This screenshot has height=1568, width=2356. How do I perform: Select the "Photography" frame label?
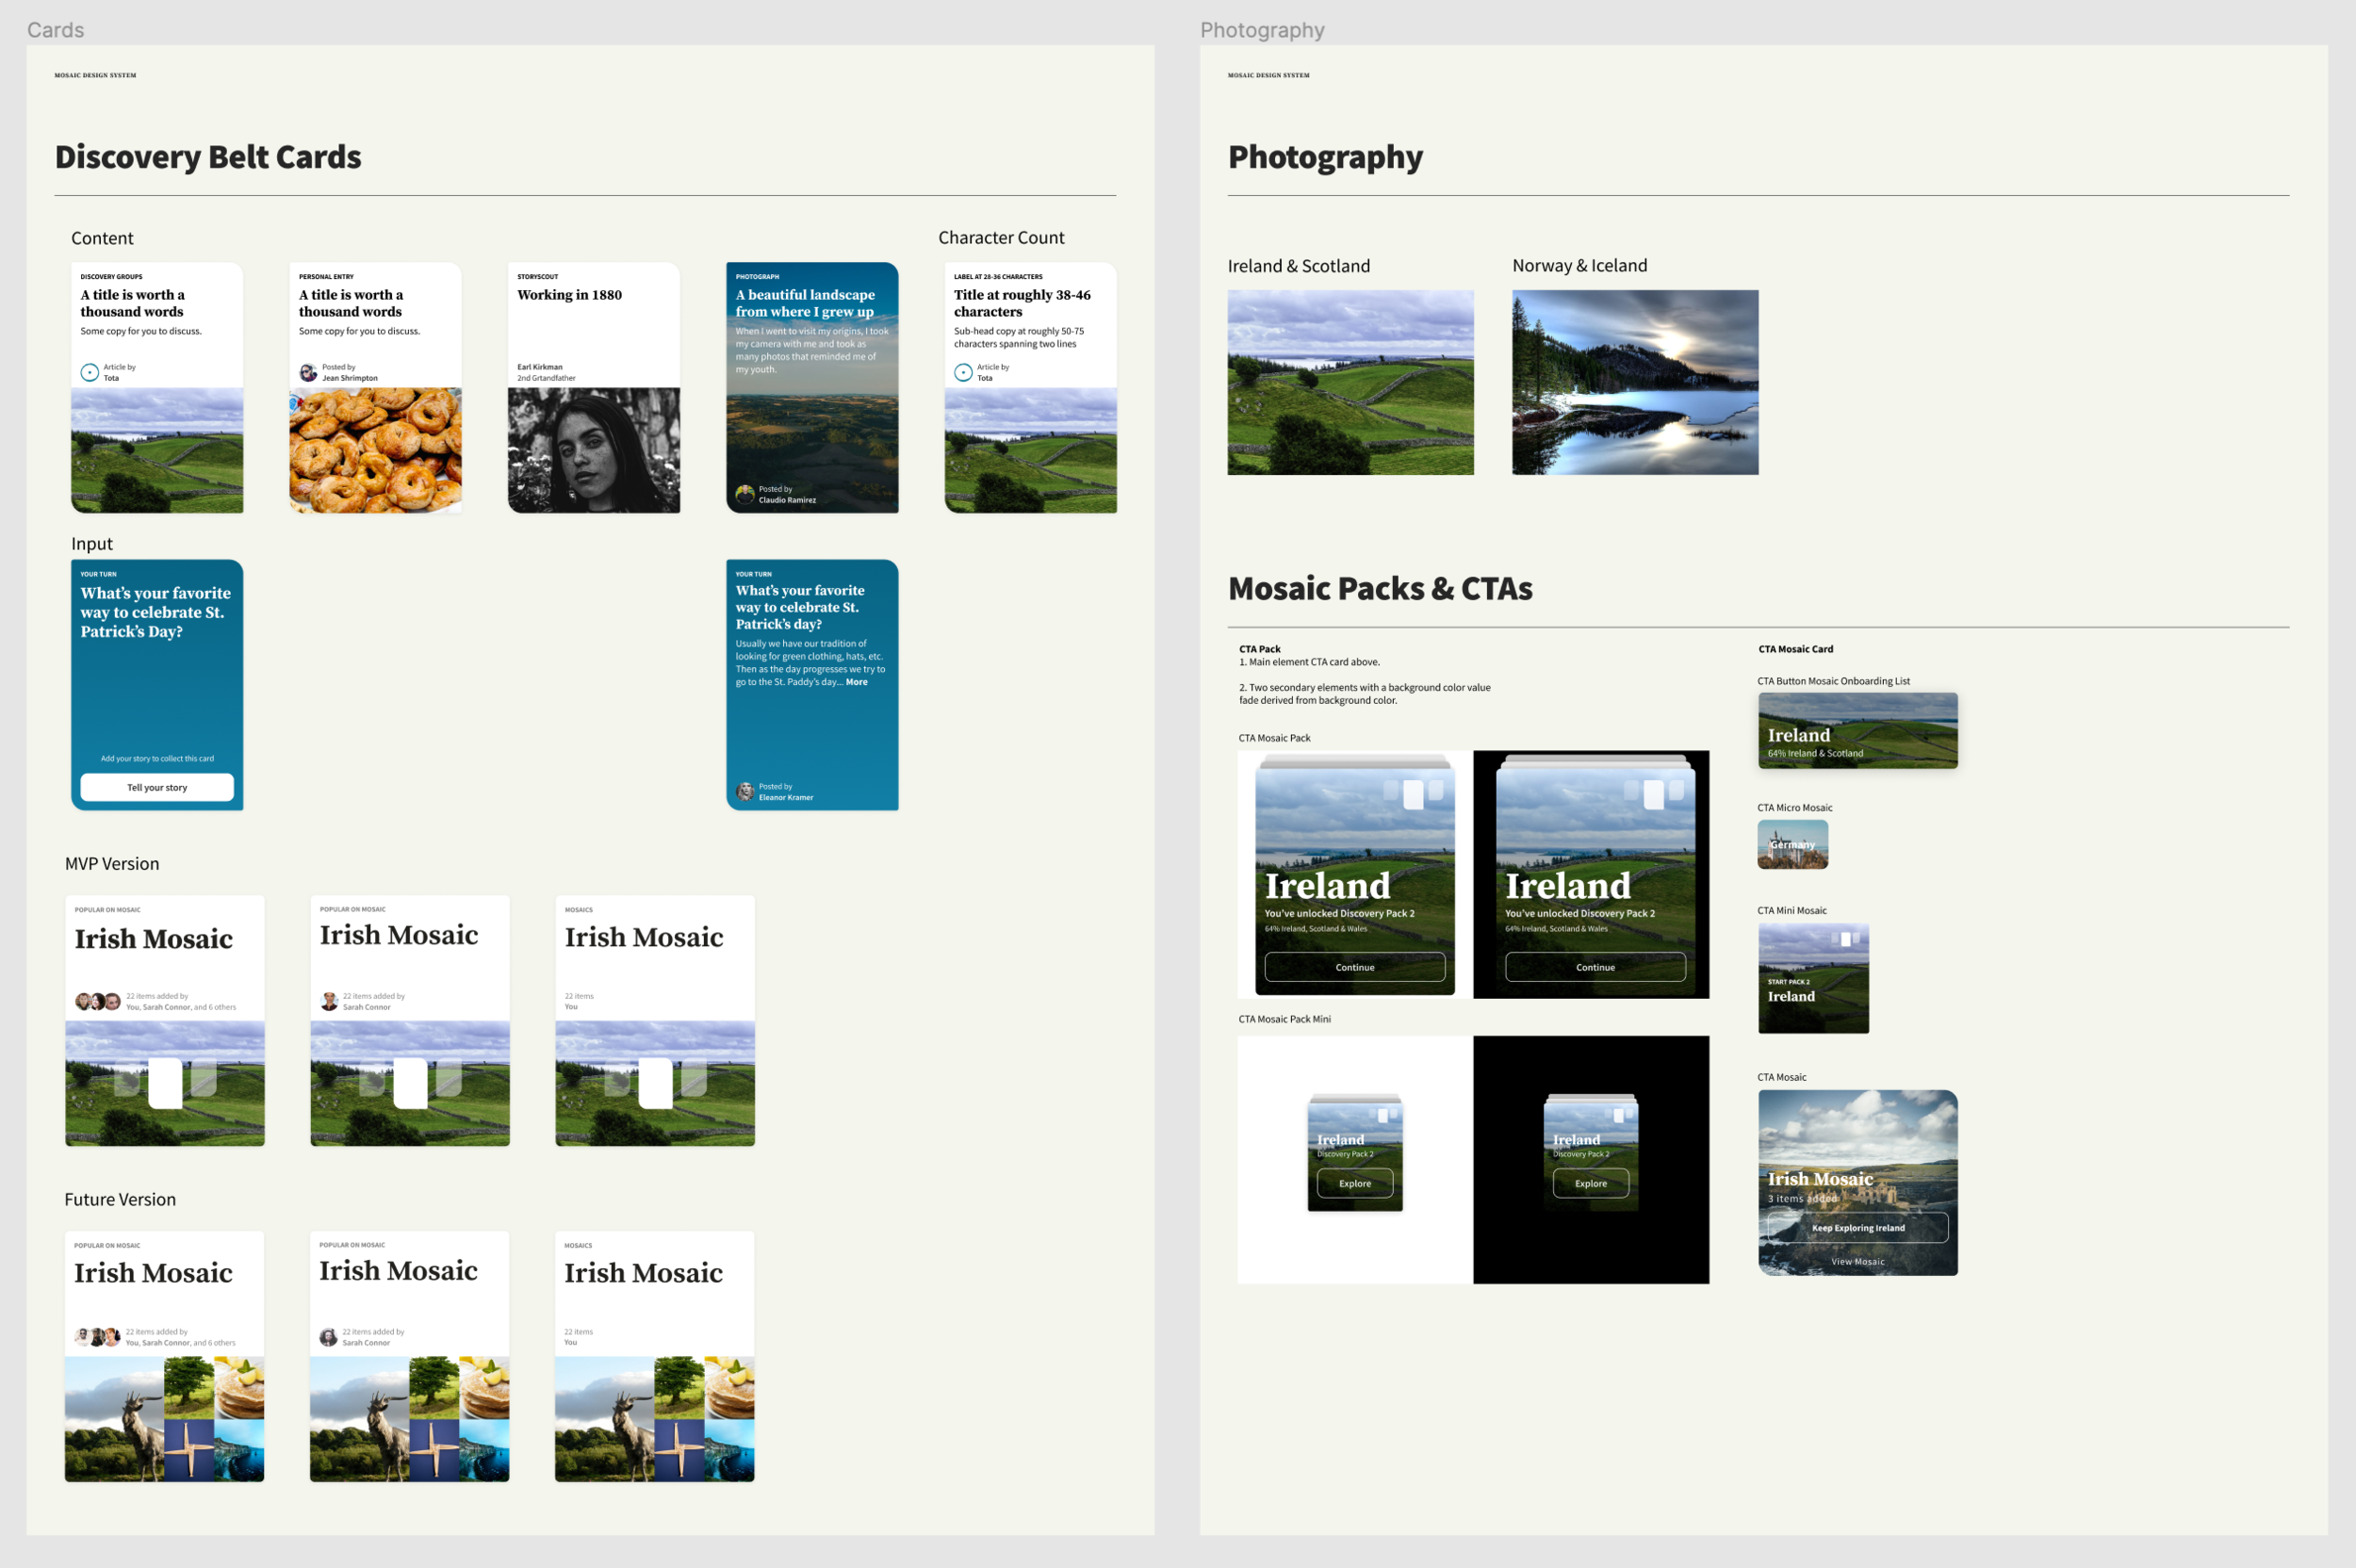[x=1262, y=30]
